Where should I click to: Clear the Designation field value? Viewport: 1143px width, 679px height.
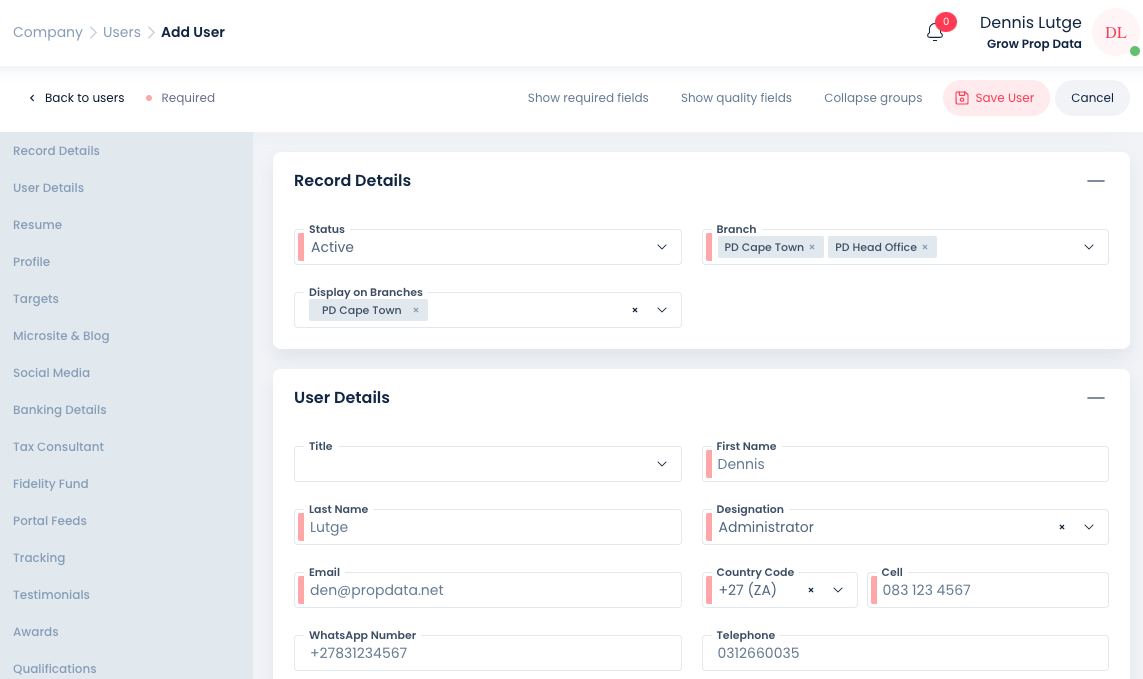click(x=1062, y=527)
